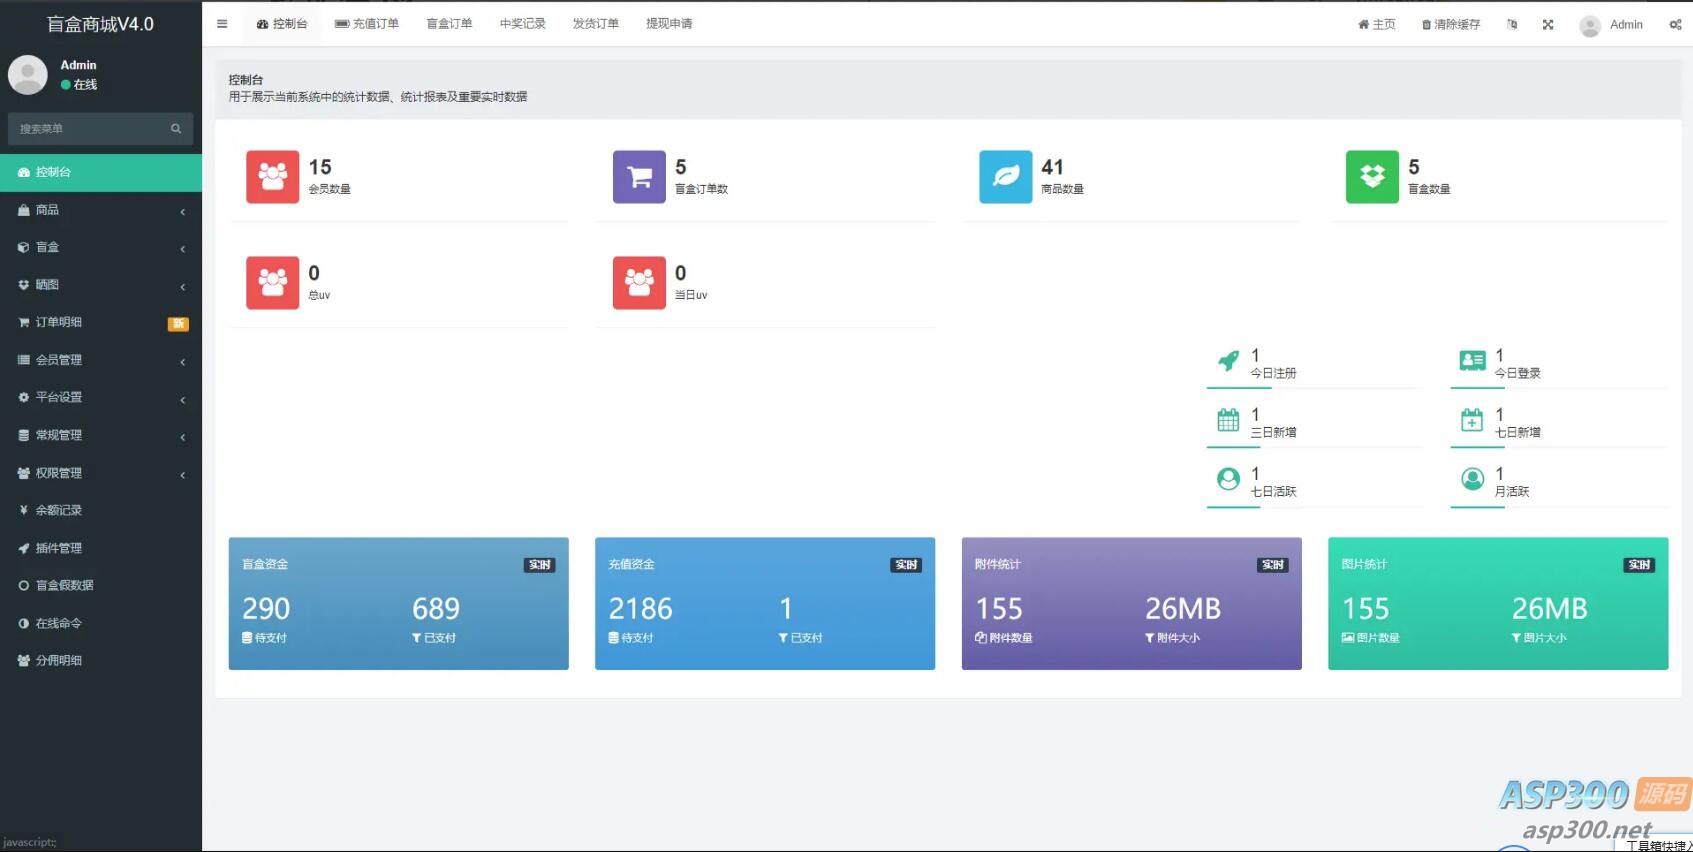The width and height of the screenshot is (1693, 852).
Task: Toggle sidebar with the hamburger menu icon
Action: pyautogui.click(x=222, y=24)
